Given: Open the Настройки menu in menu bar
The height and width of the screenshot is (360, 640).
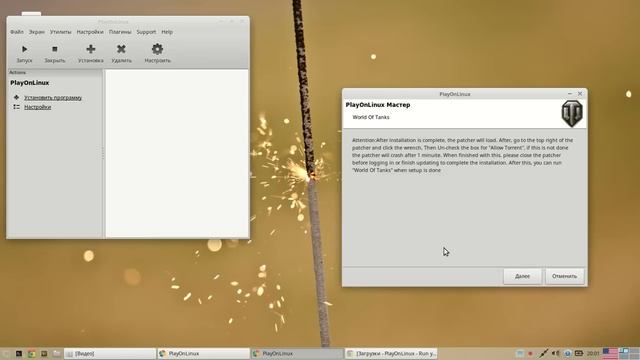Looking at the screenshot, I should pyautogui.click(x=90, y=32).
